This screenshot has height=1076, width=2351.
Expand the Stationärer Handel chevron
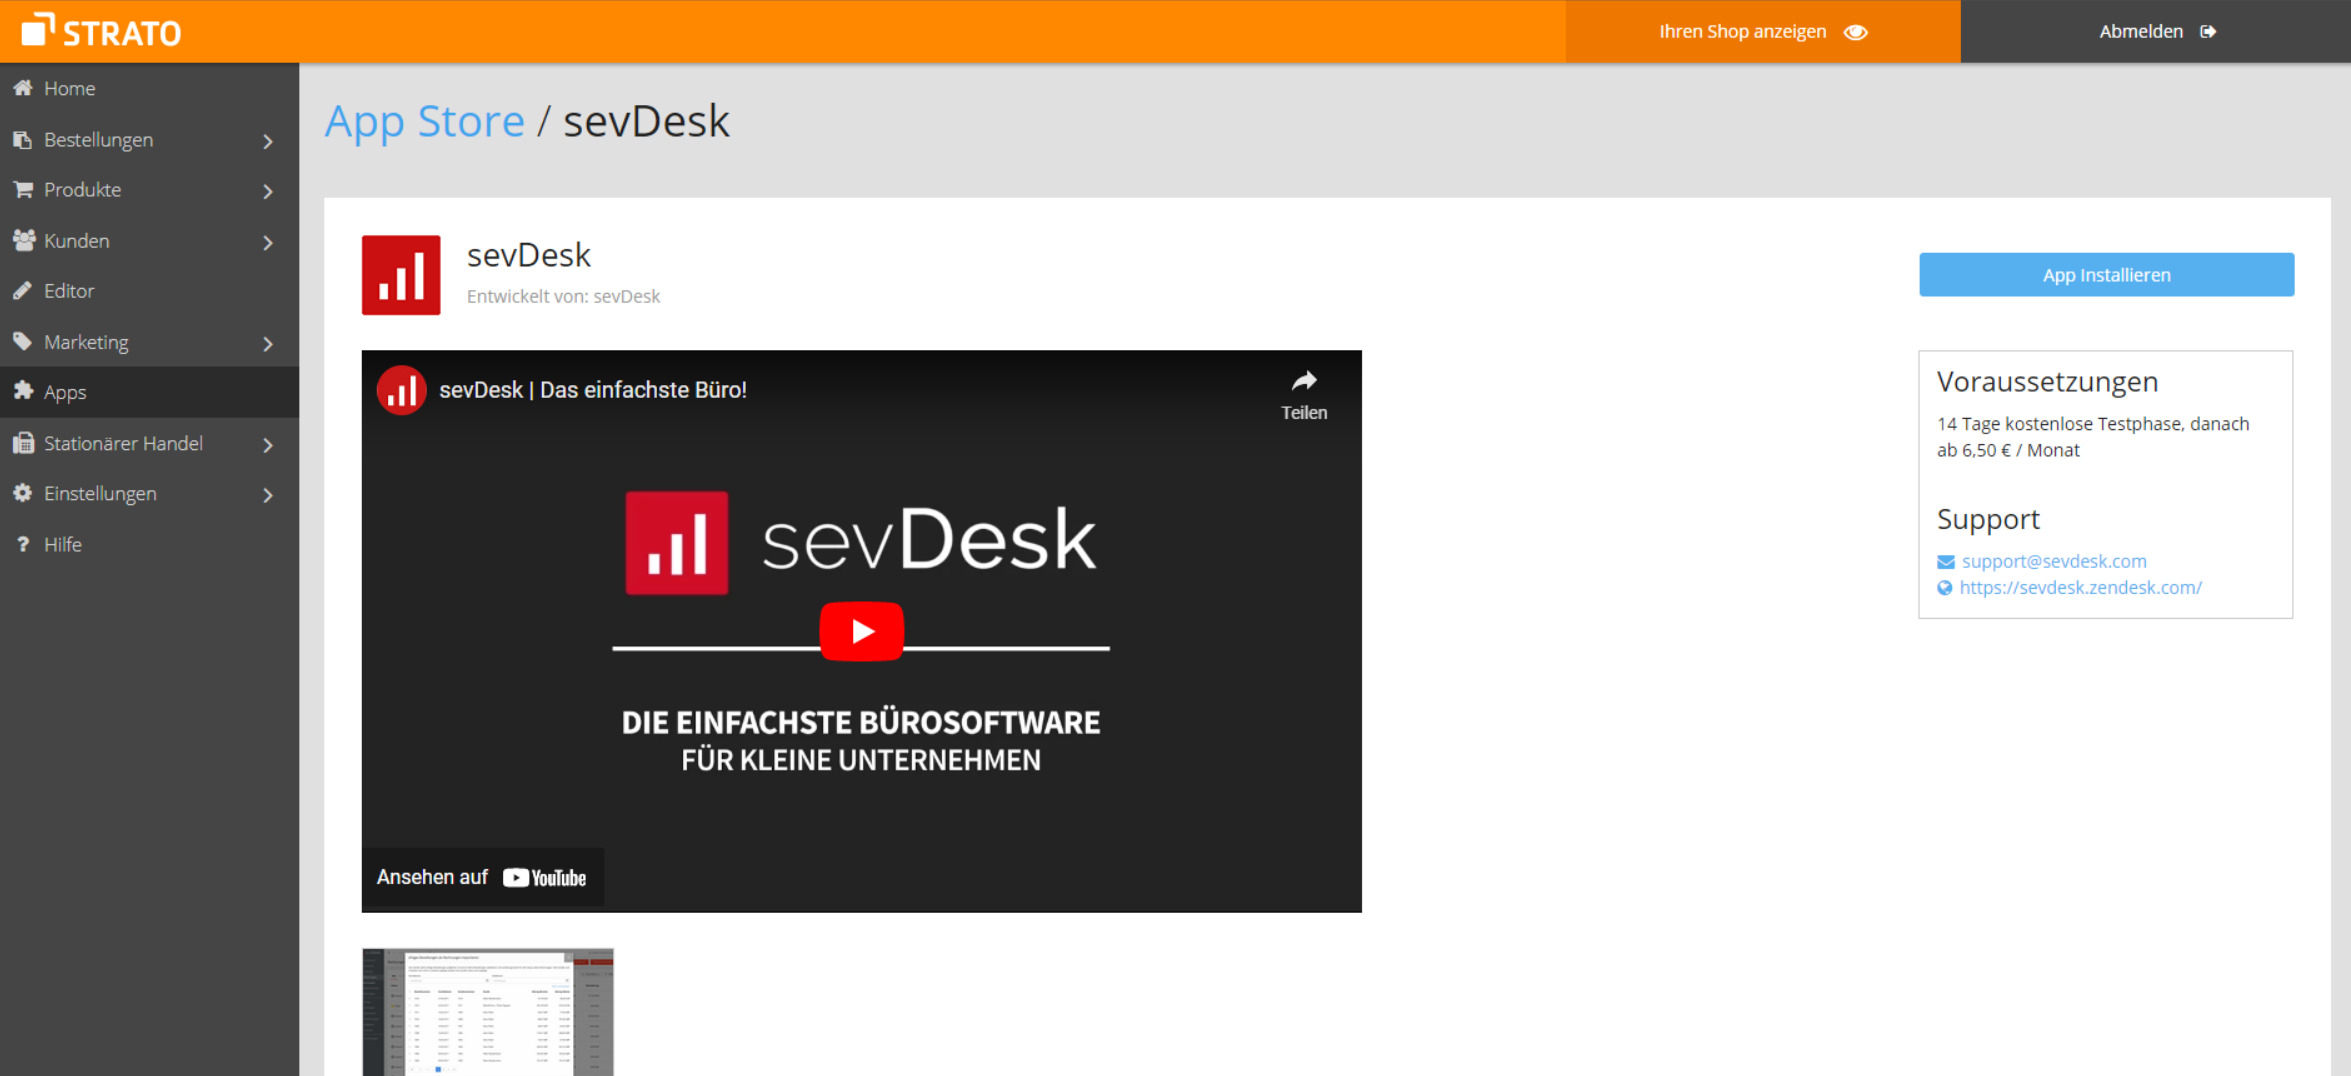click(x=268, y=445)
